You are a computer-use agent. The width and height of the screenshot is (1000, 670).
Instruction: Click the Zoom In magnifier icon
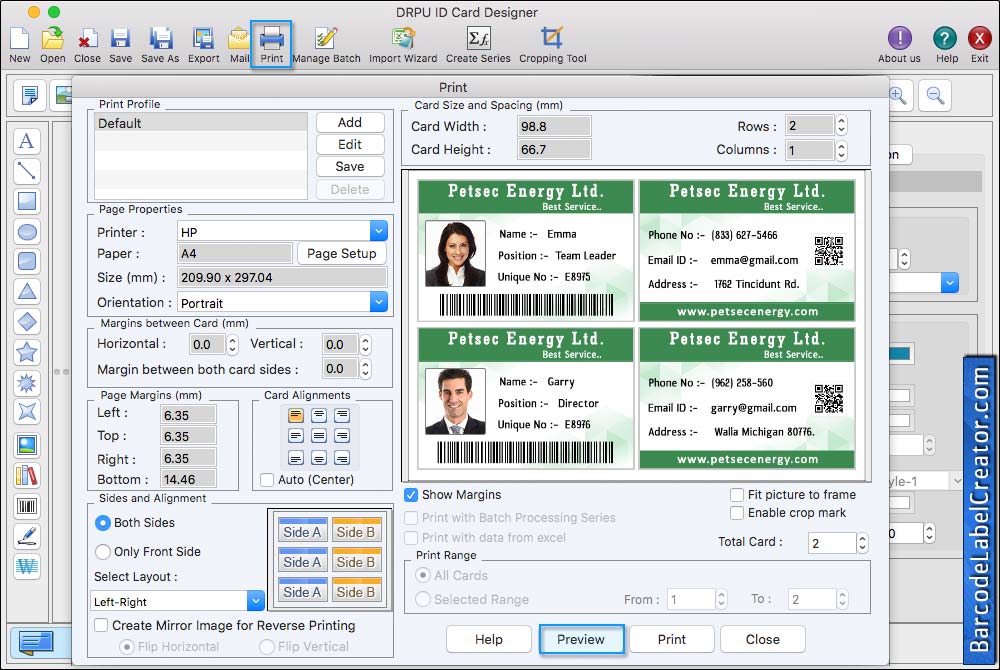[x=898, y=96]
